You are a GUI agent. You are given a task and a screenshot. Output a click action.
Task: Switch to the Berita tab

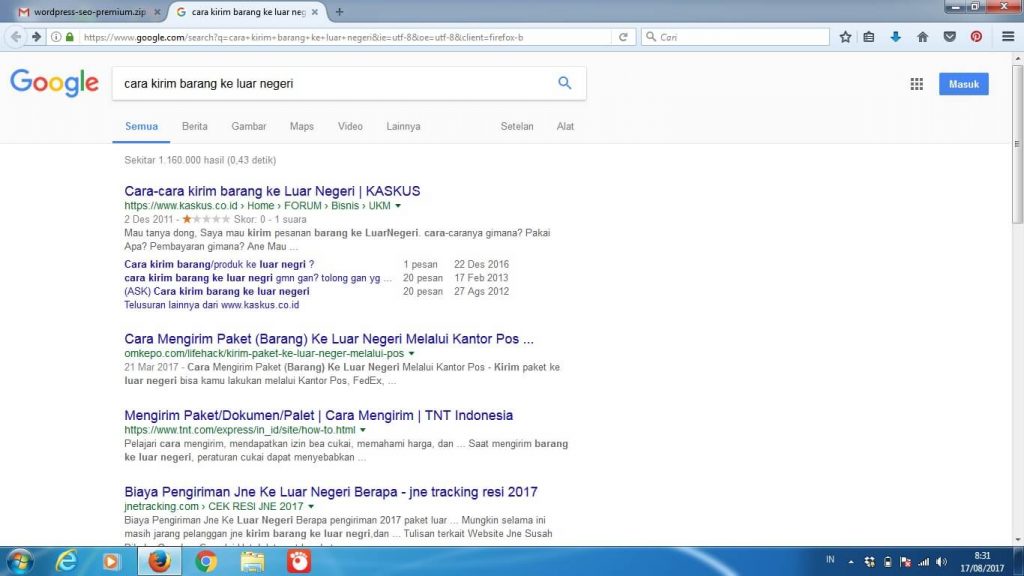coord(195,126)
